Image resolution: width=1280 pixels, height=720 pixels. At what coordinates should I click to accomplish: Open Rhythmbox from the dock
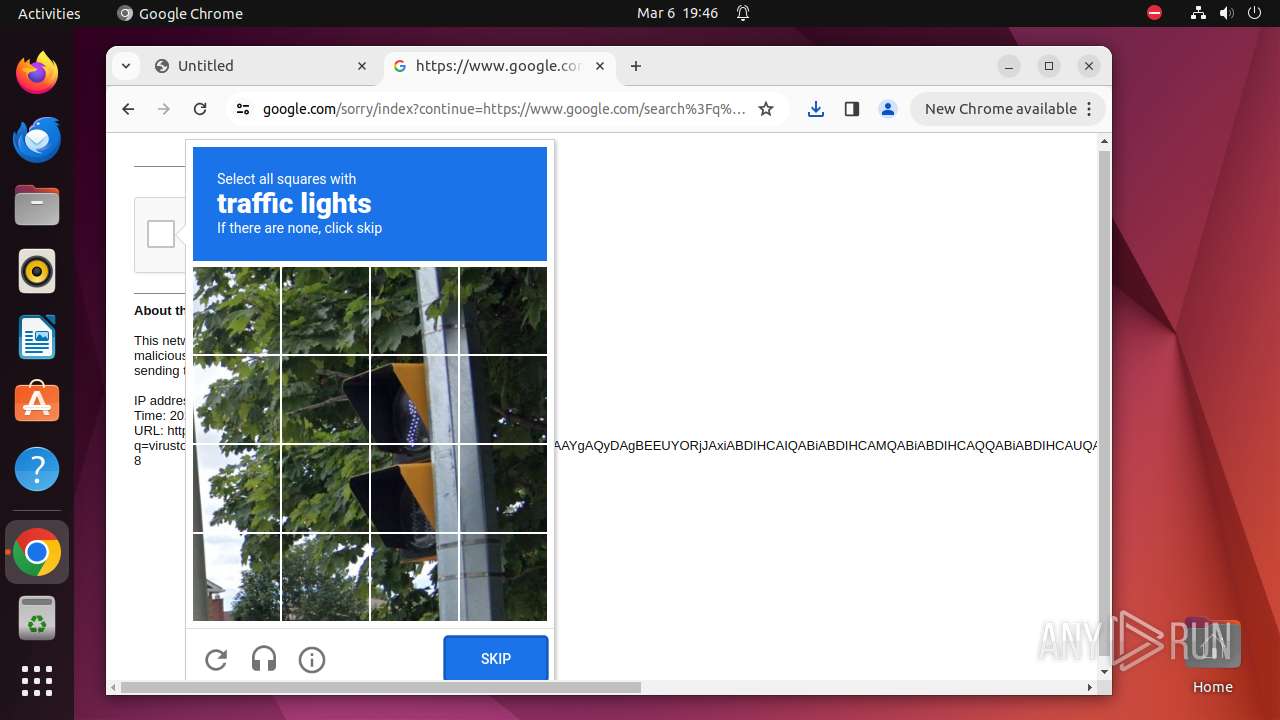pos(37,271)
